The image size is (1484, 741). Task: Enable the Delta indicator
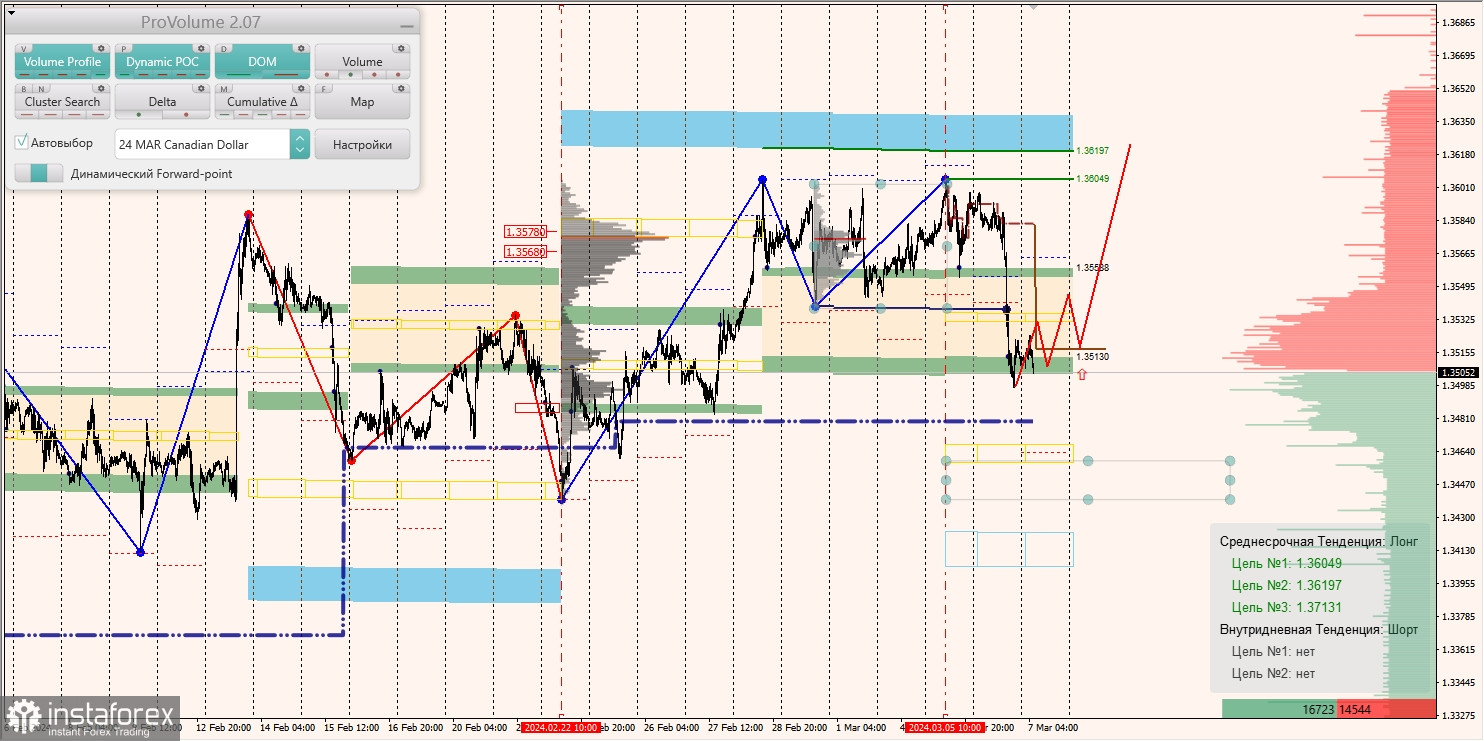(x=162, y=102)
